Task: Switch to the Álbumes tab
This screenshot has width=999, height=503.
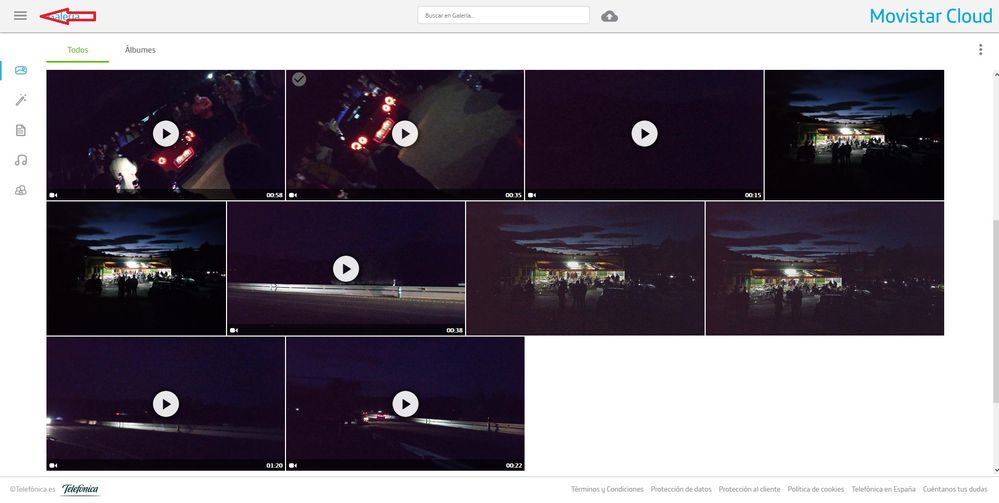Action: click(x=140, y=50)
